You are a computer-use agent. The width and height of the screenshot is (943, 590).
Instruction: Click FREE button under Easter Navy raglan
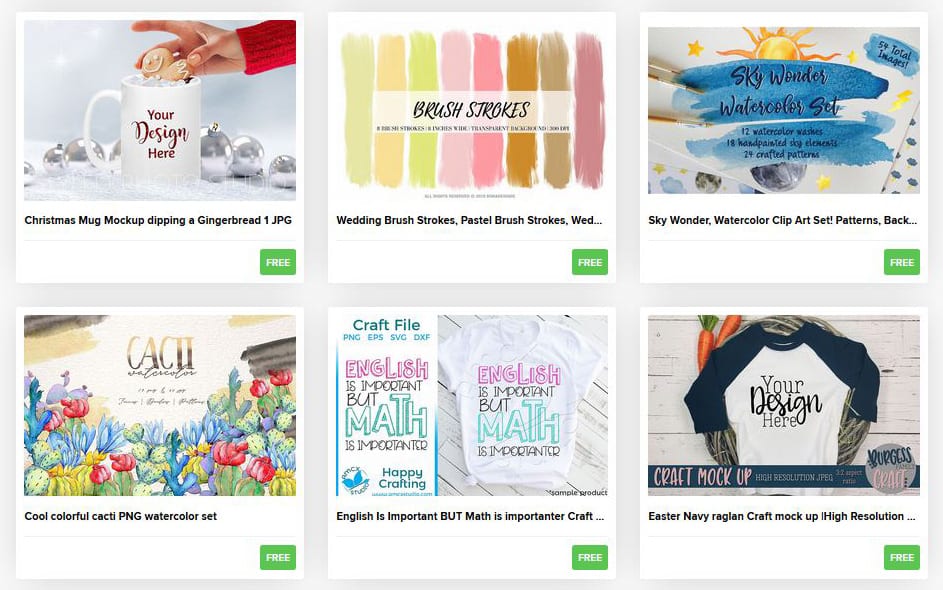(902, 558)
